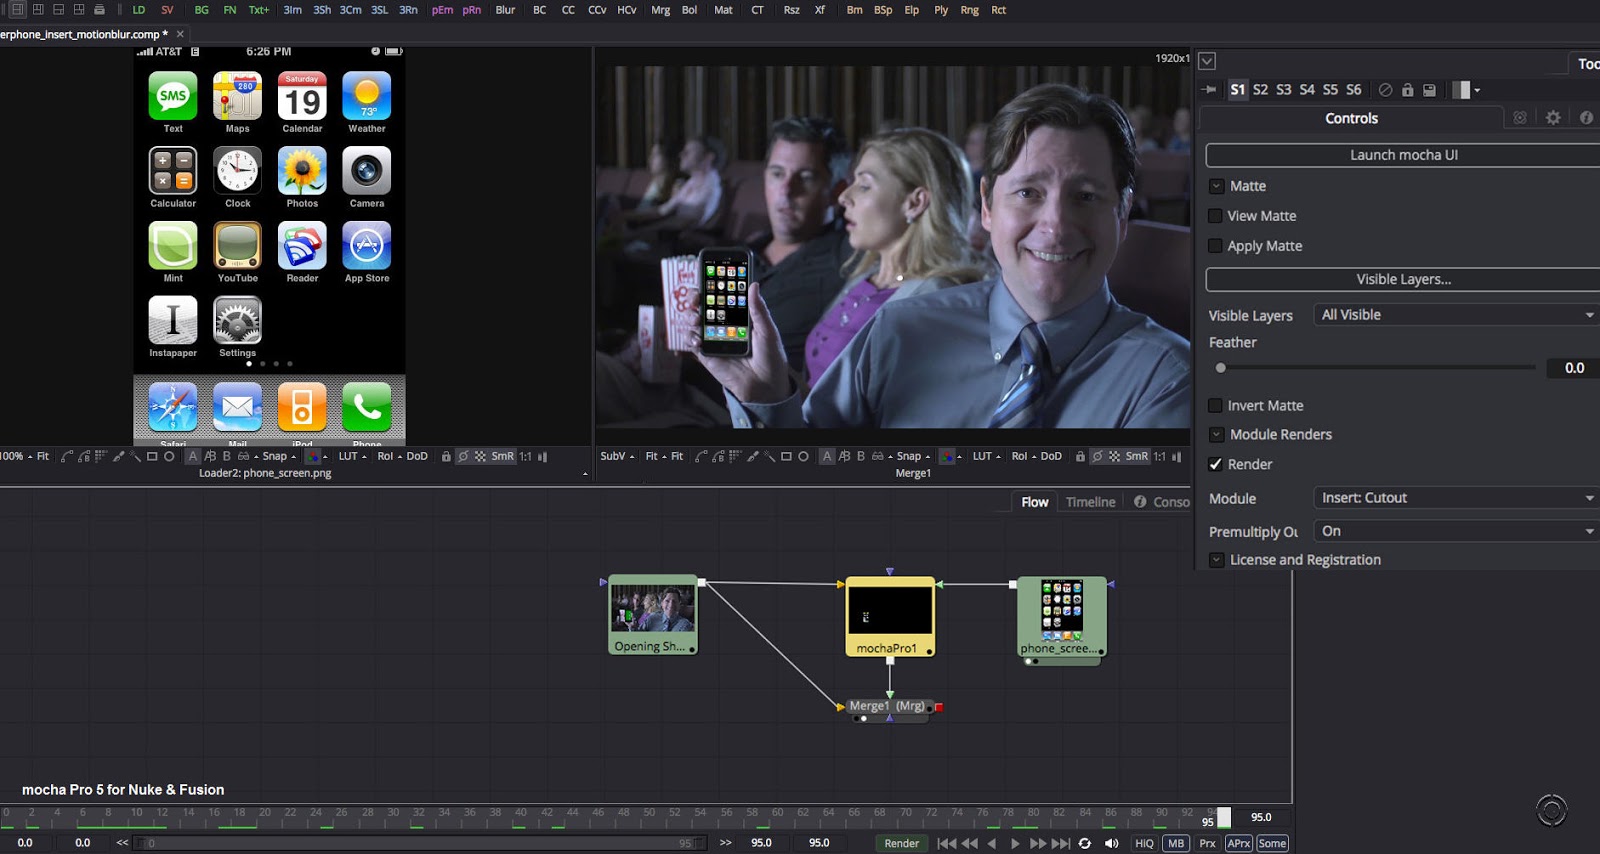Toggle checker underlay in Loader2 viewer
Image resolution: width=1600 pixels, height=854 pixels.
480,456
